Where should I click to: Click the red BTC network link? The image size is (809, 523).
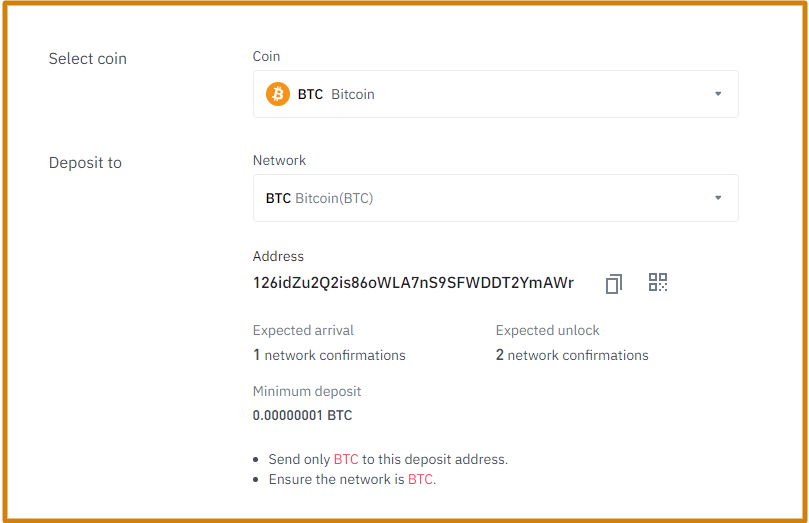[420, 479]
